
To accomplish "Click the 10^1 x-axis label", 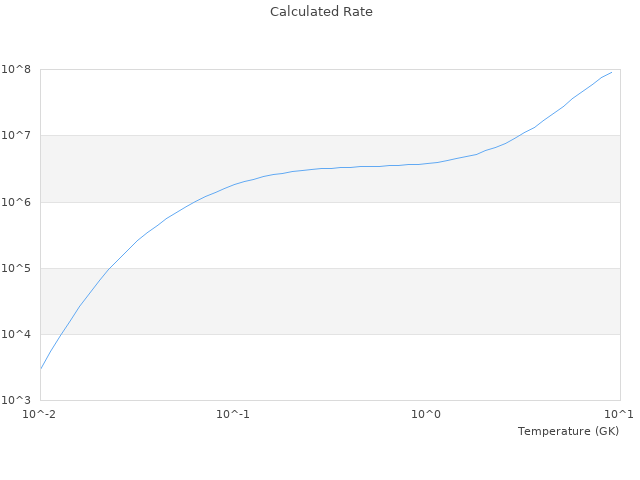I will click(619, 414).
